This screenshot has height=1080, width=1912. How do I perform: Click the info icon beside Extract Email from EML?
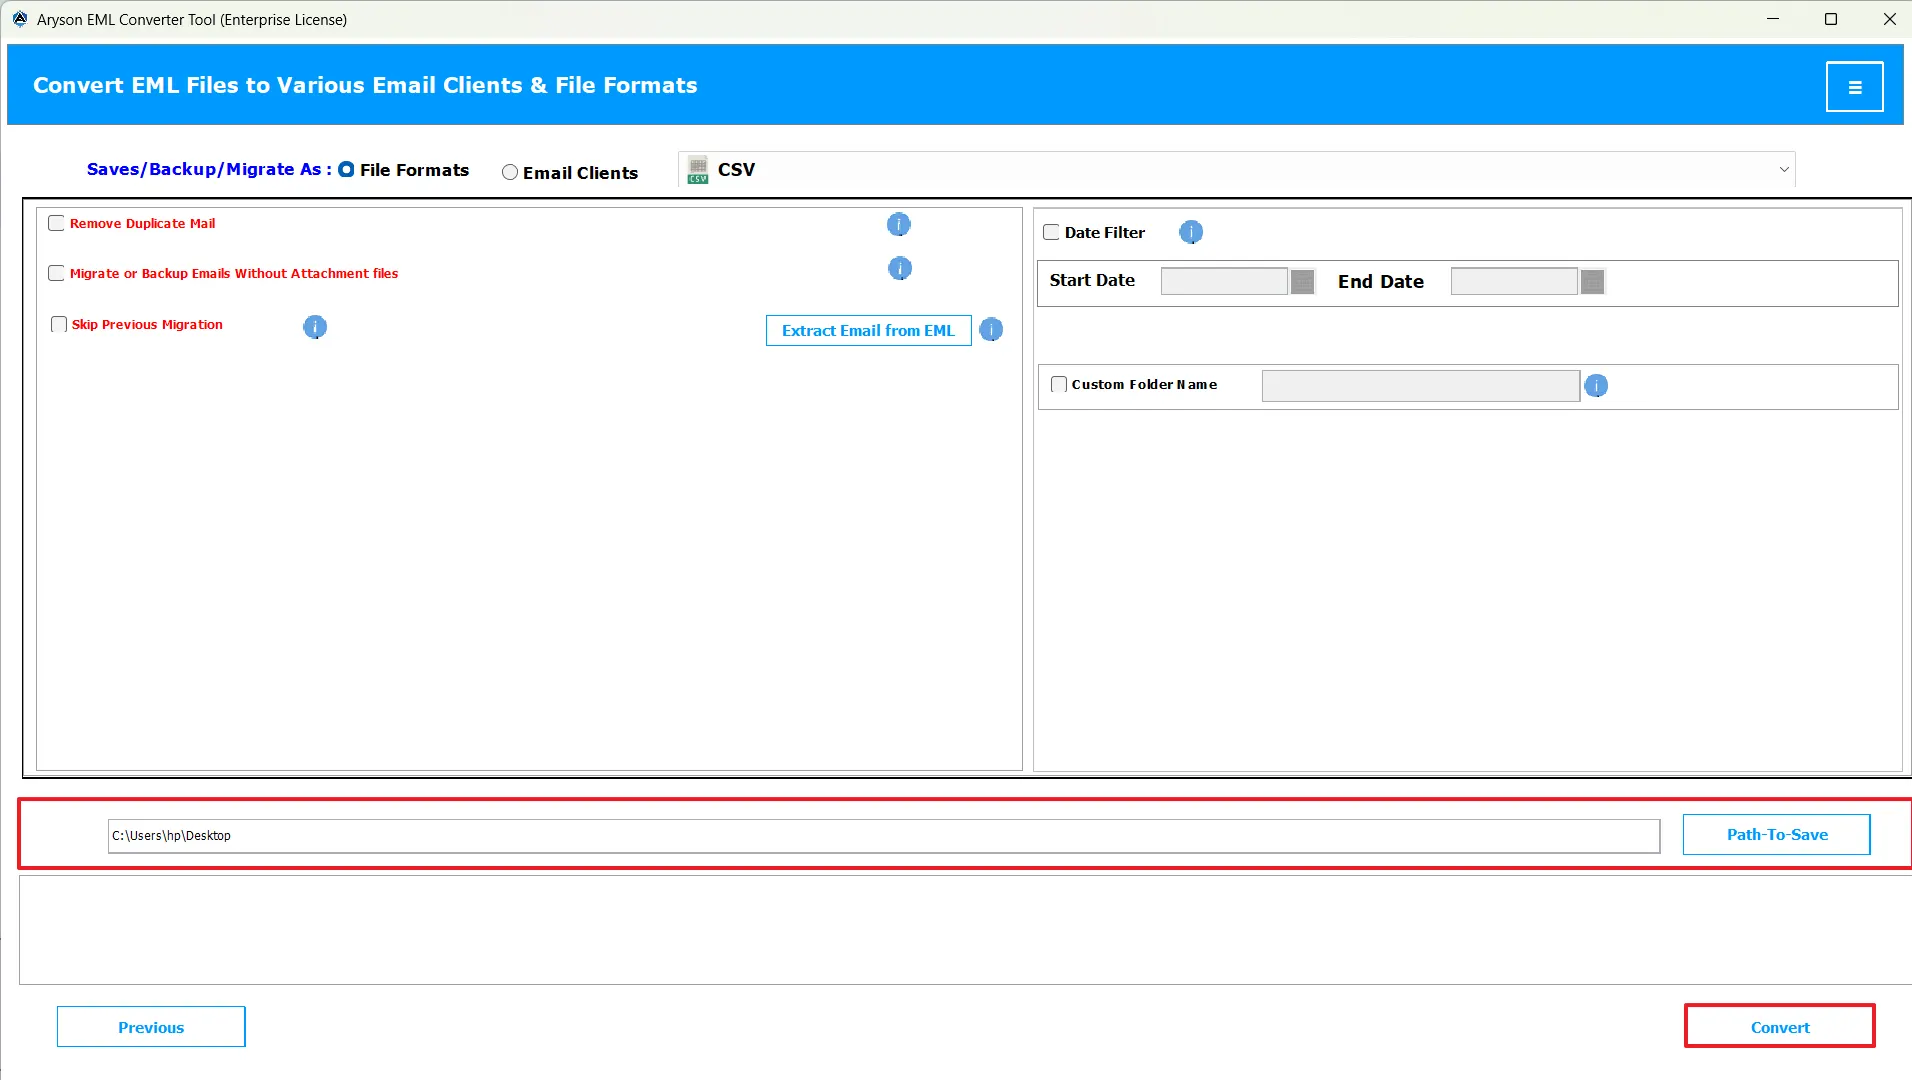click(x=991, y=330)
